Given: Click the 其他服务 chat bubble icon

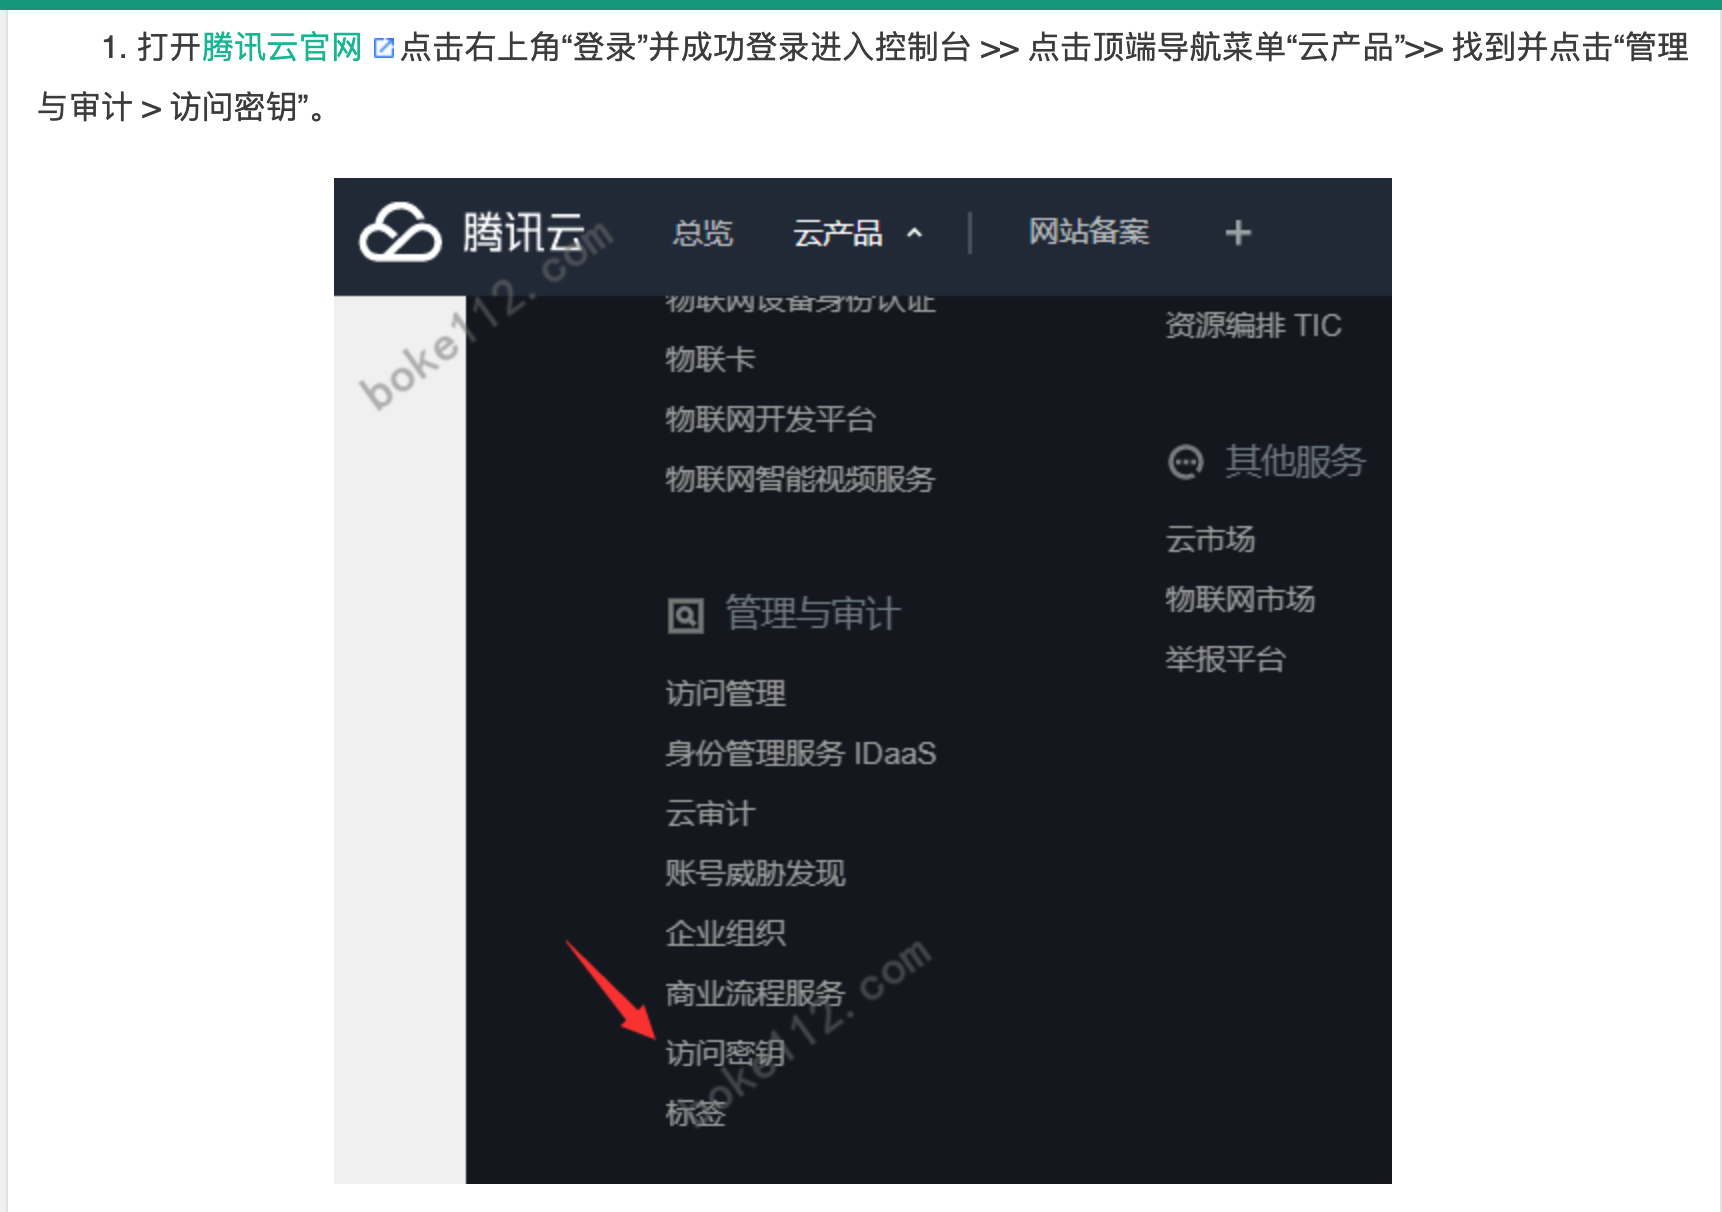Looking at the screenshot, I should click(x=1186, y=462).
